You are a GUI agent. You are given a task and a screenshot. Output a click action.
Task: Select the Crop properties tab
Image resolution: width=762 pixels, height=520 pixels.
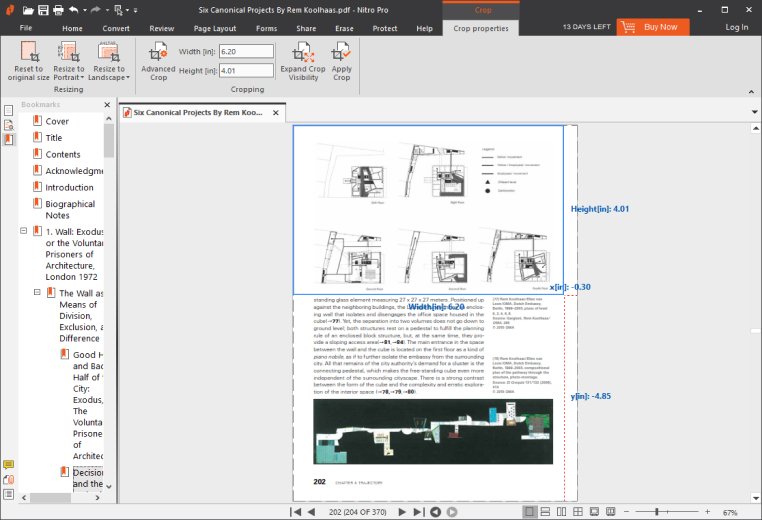point(481,28)
